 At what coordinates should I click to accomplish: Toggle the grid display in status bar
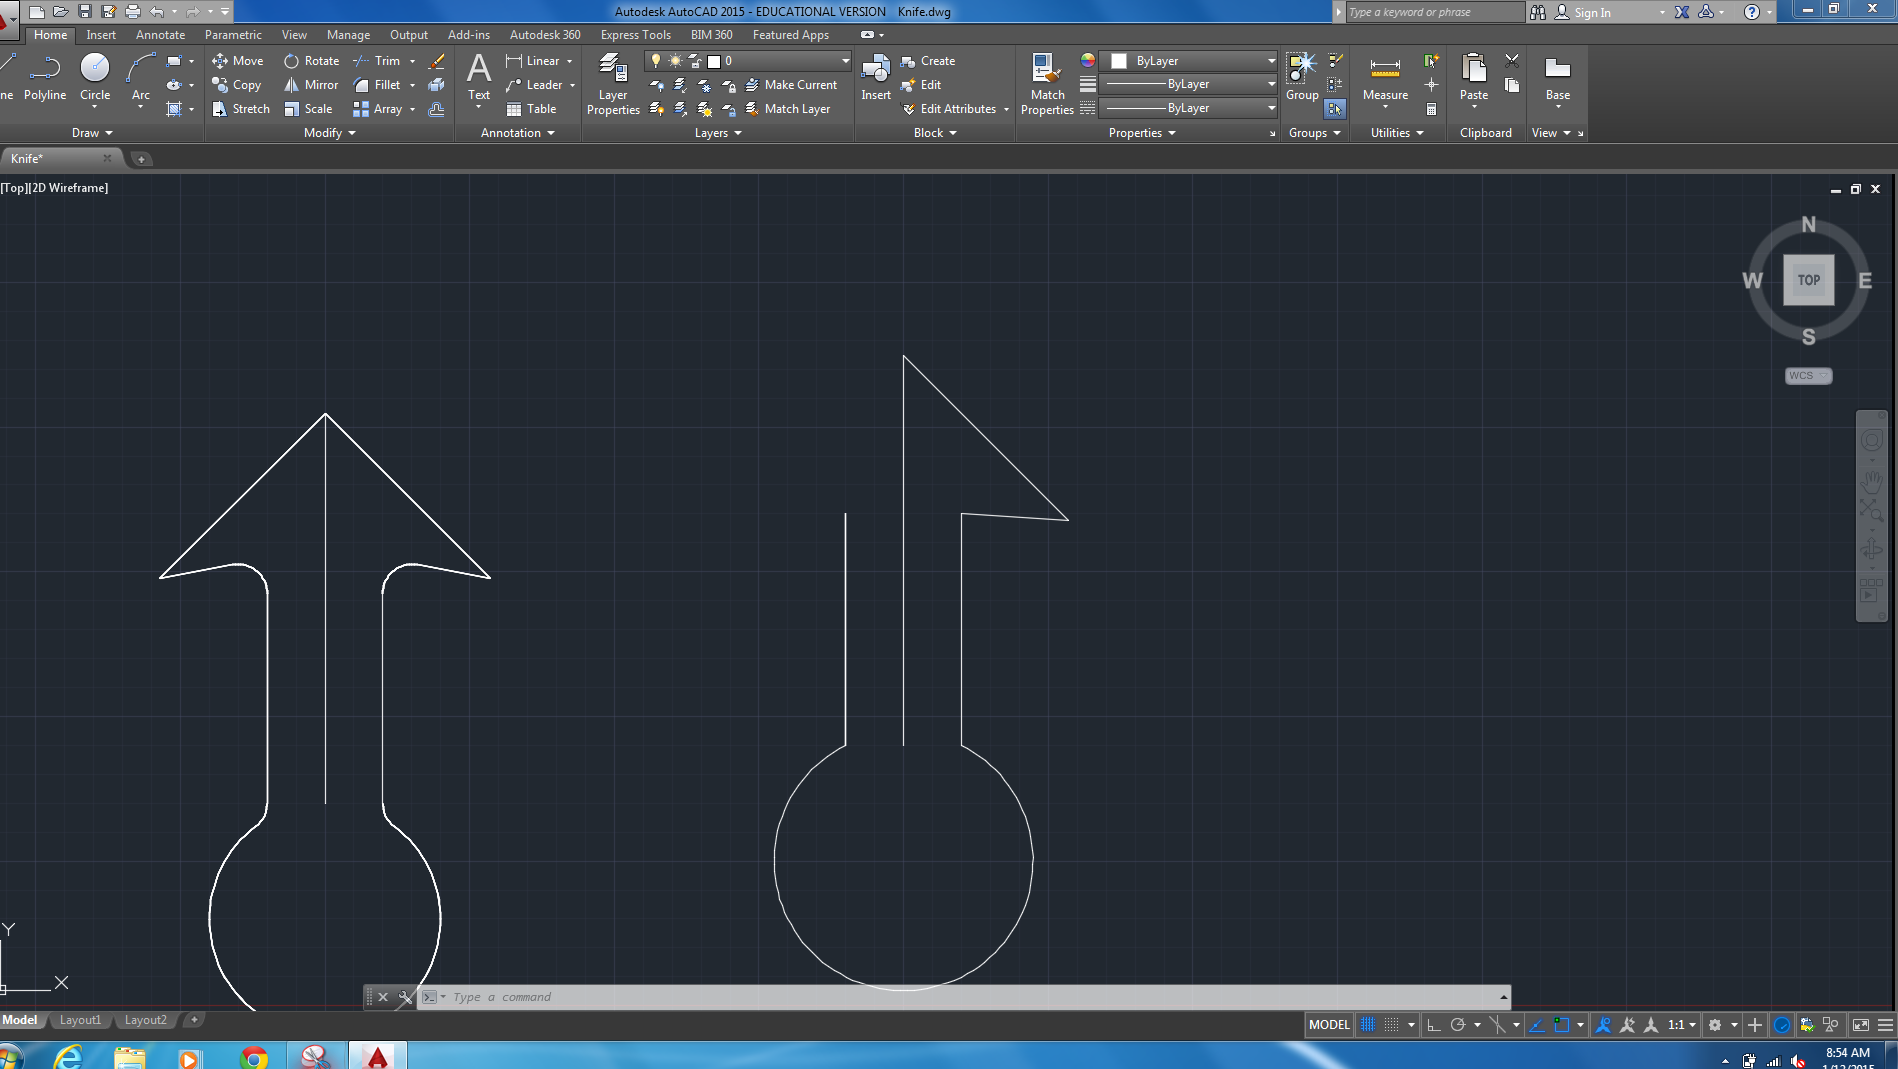[x=1390, y=1024]
